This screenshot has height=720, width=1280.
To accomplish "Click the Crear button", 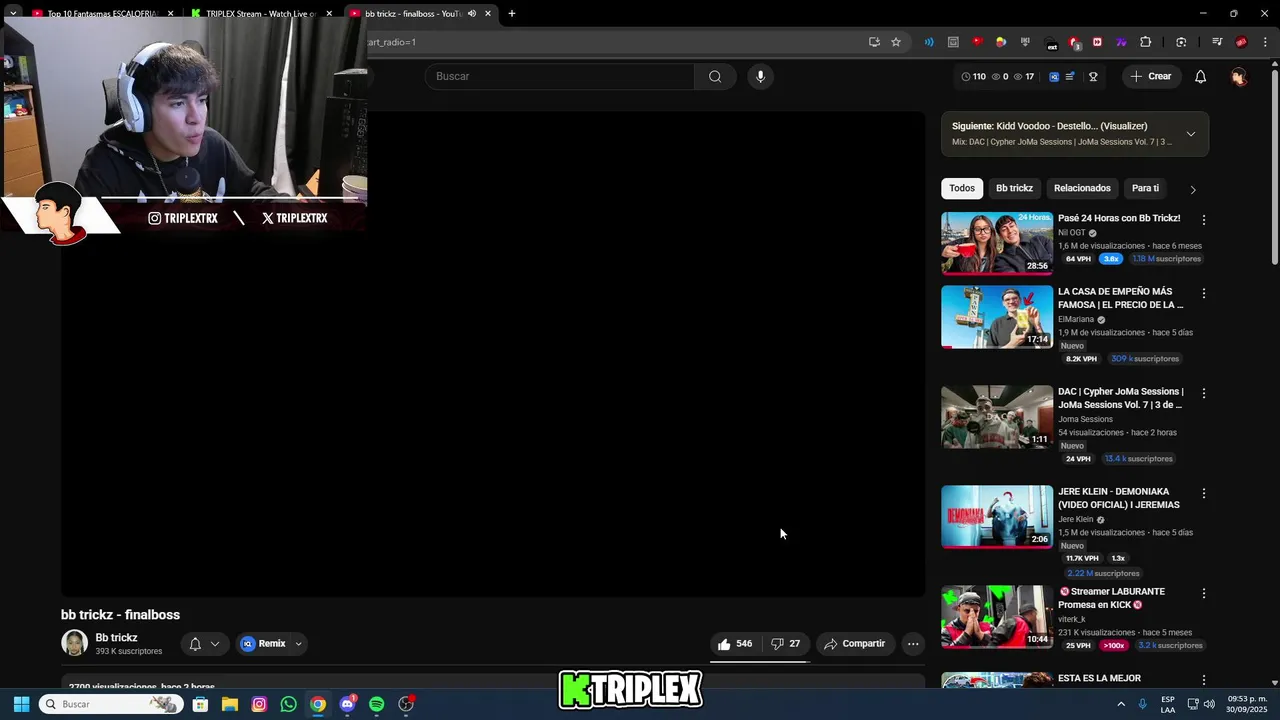I will click(1150, 77).
